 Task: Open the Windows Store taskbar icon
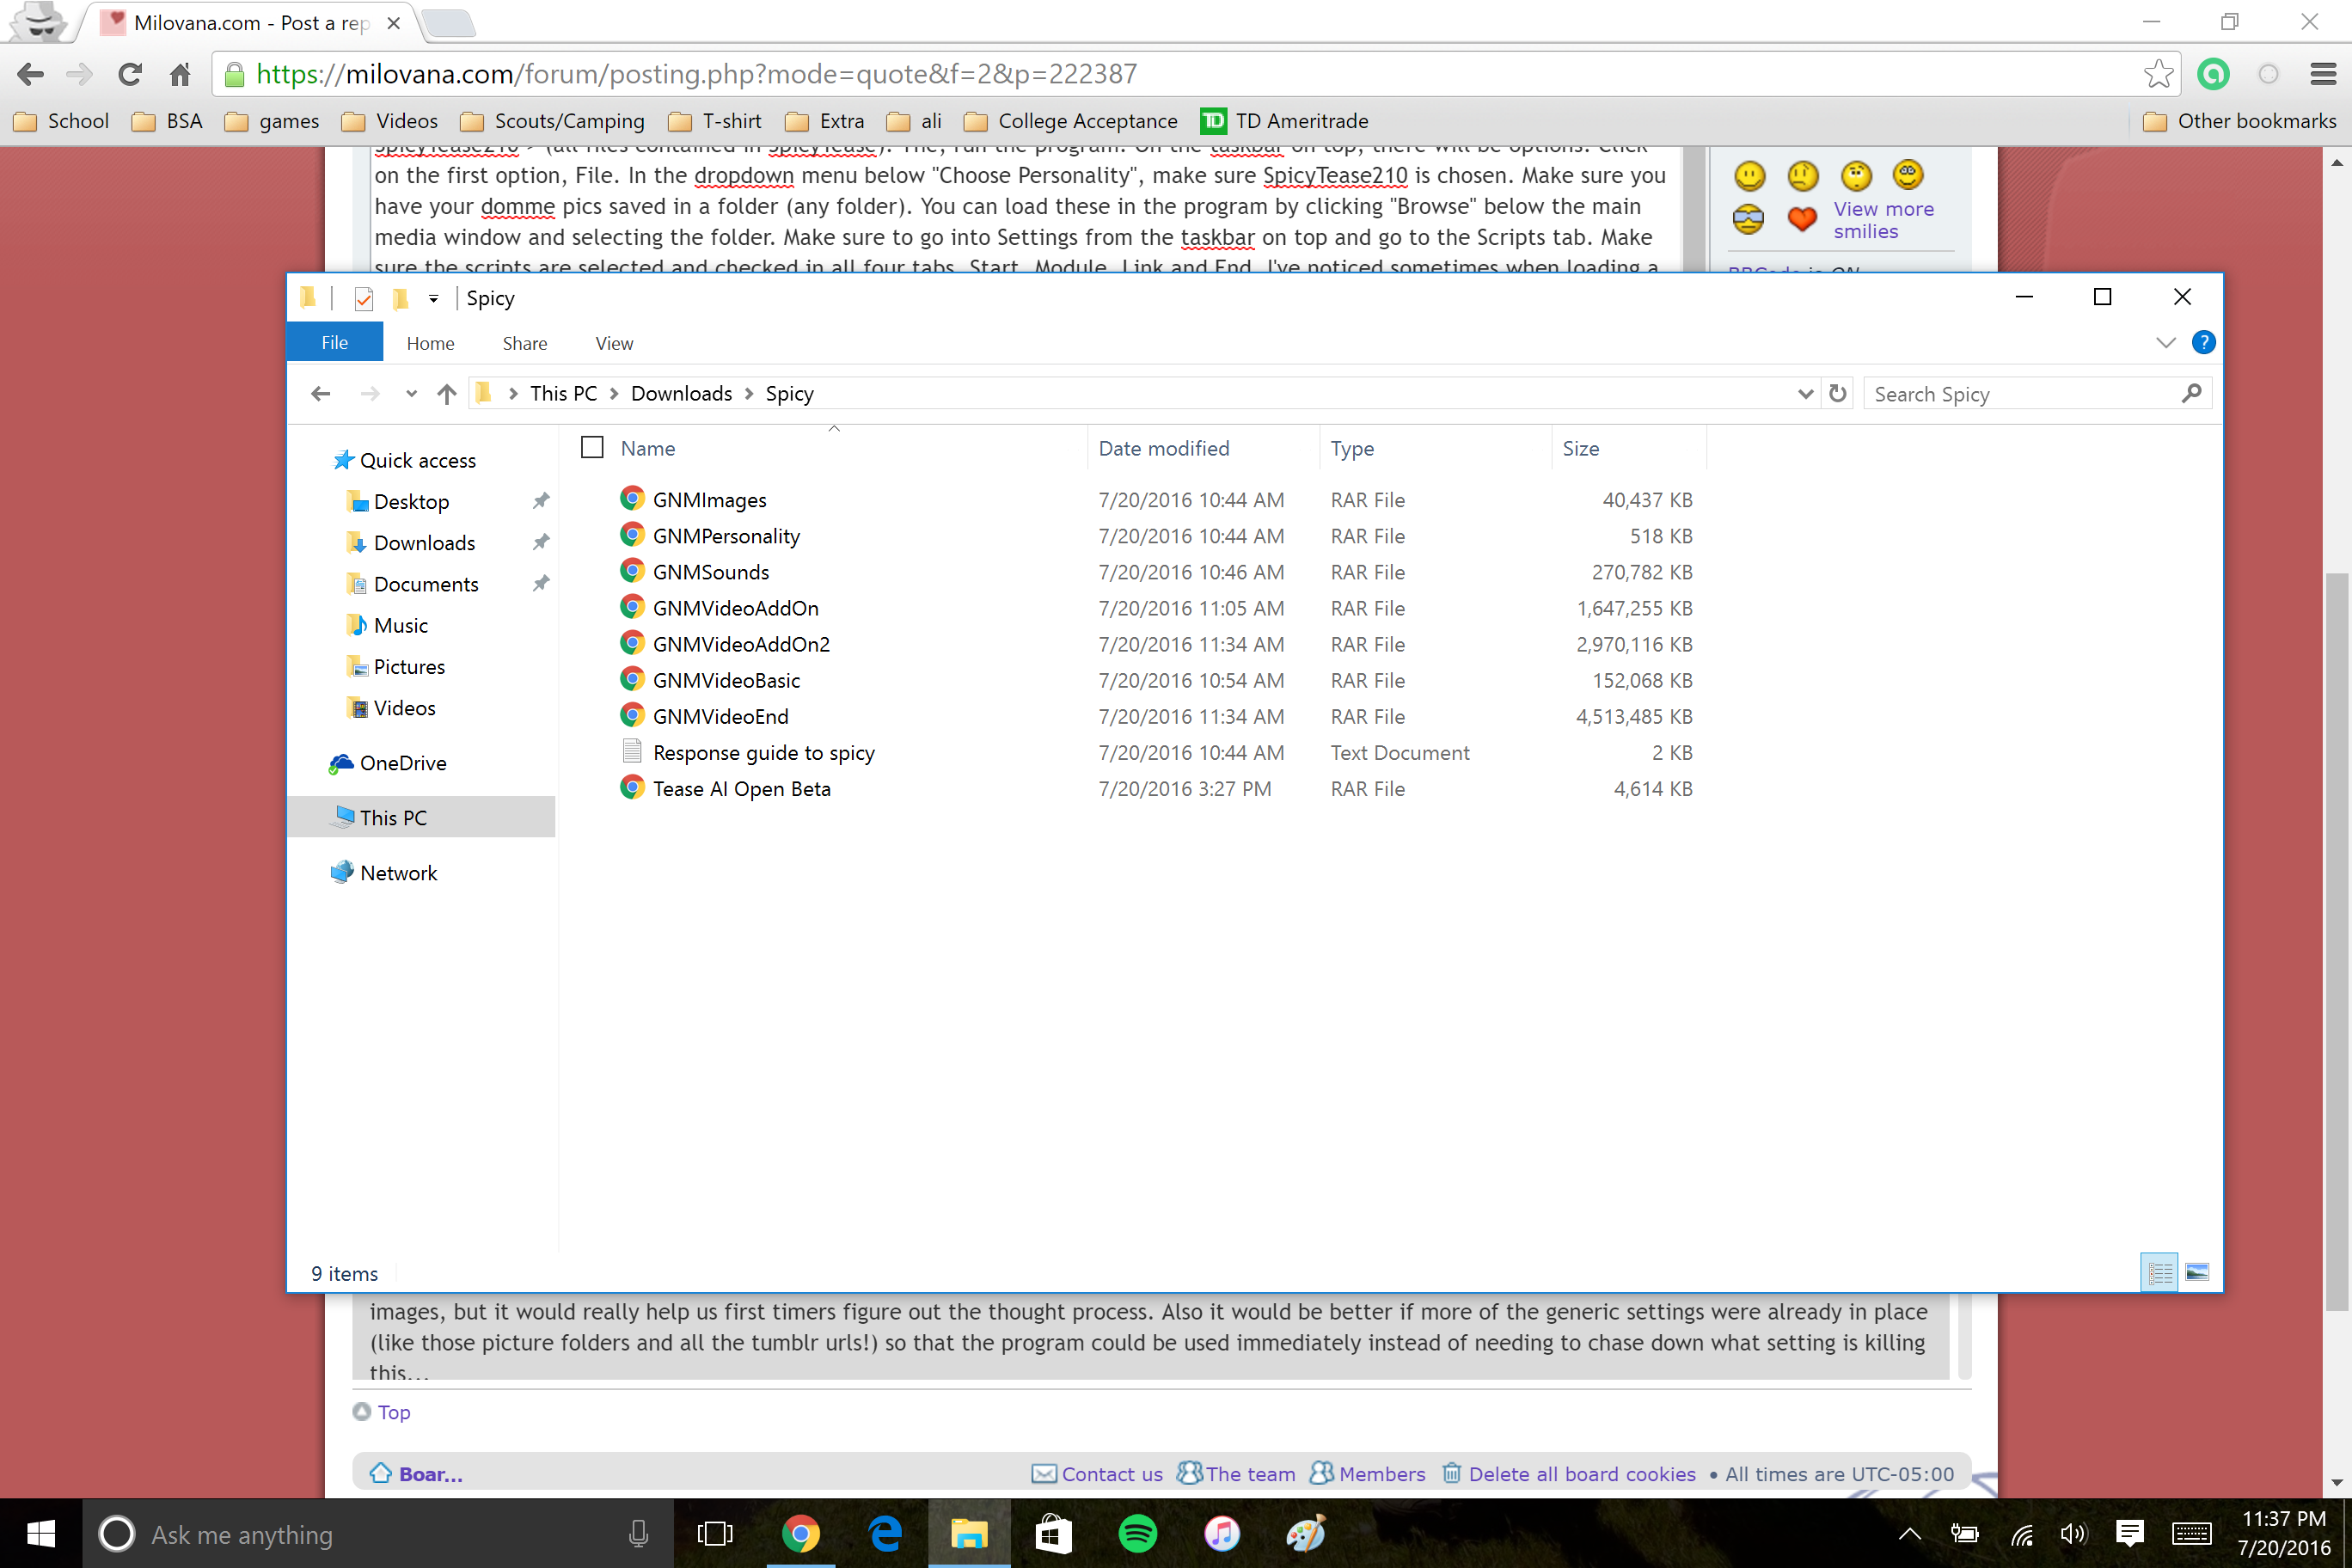pyautogui.click(x=1052, y=1533)
